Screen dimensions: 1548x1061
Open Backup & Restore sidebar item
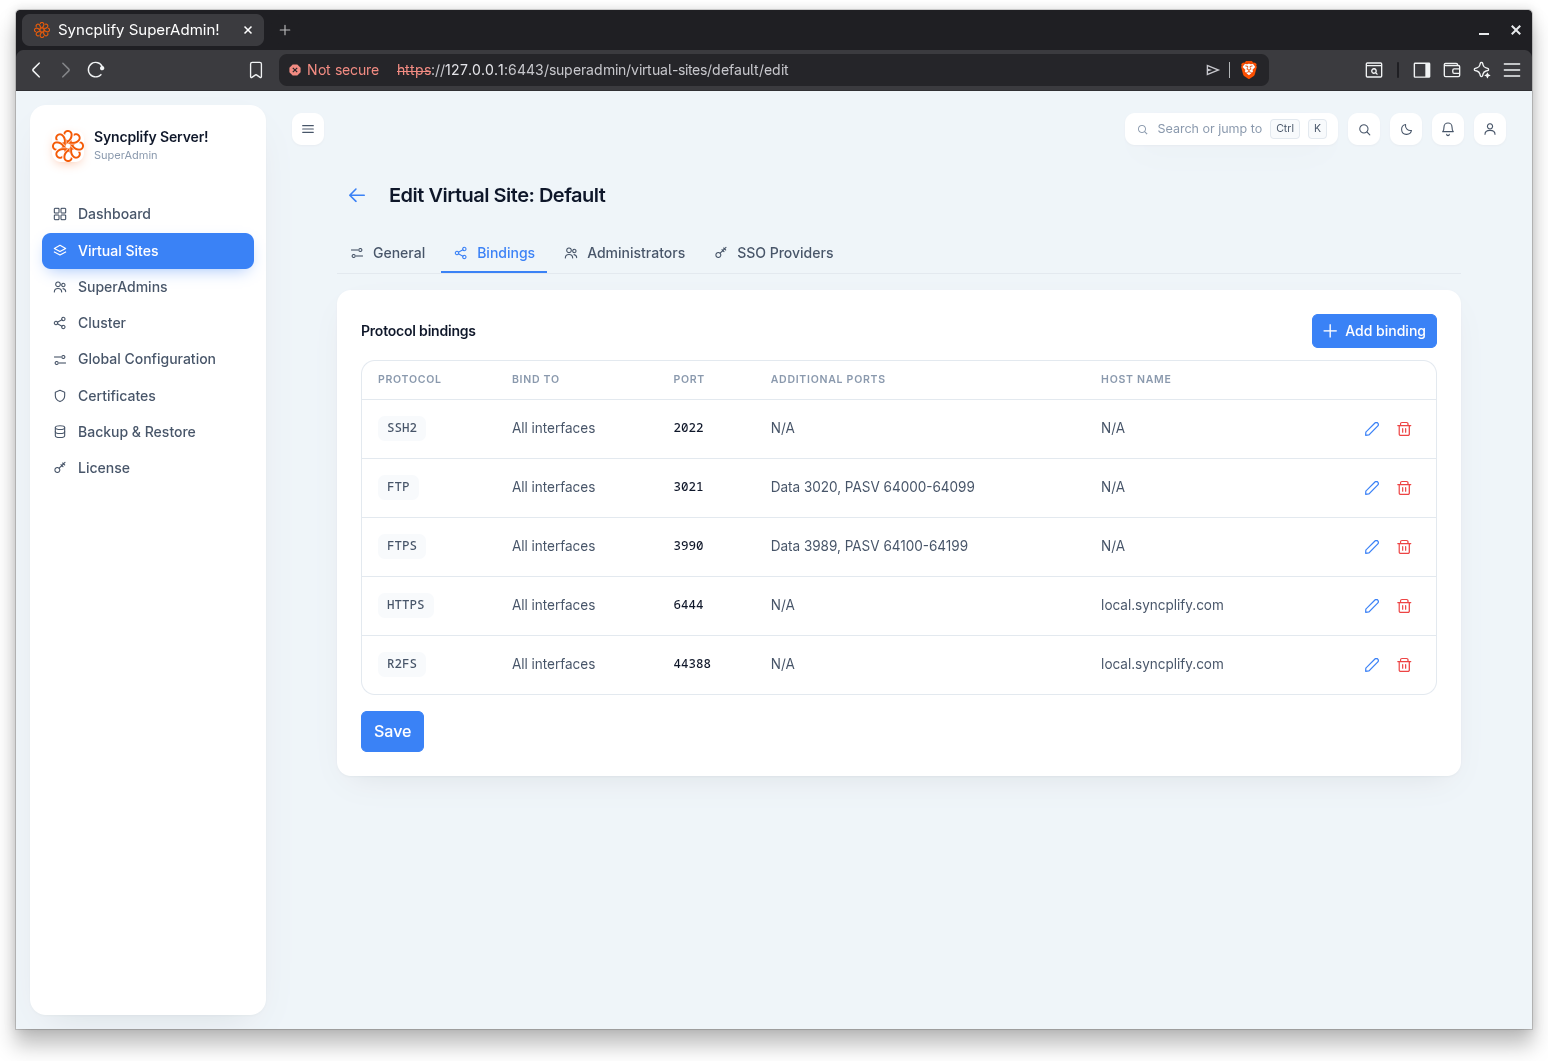(148, 432)
